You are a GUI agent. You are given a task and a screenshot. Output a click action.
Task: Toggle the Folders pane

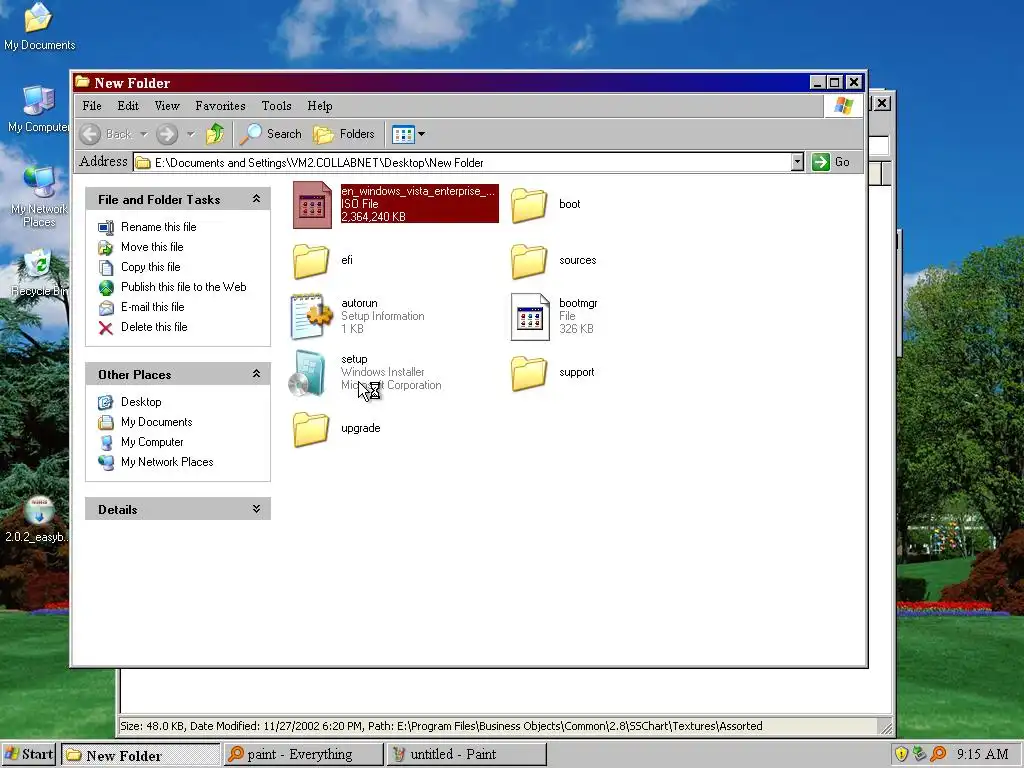344,134
